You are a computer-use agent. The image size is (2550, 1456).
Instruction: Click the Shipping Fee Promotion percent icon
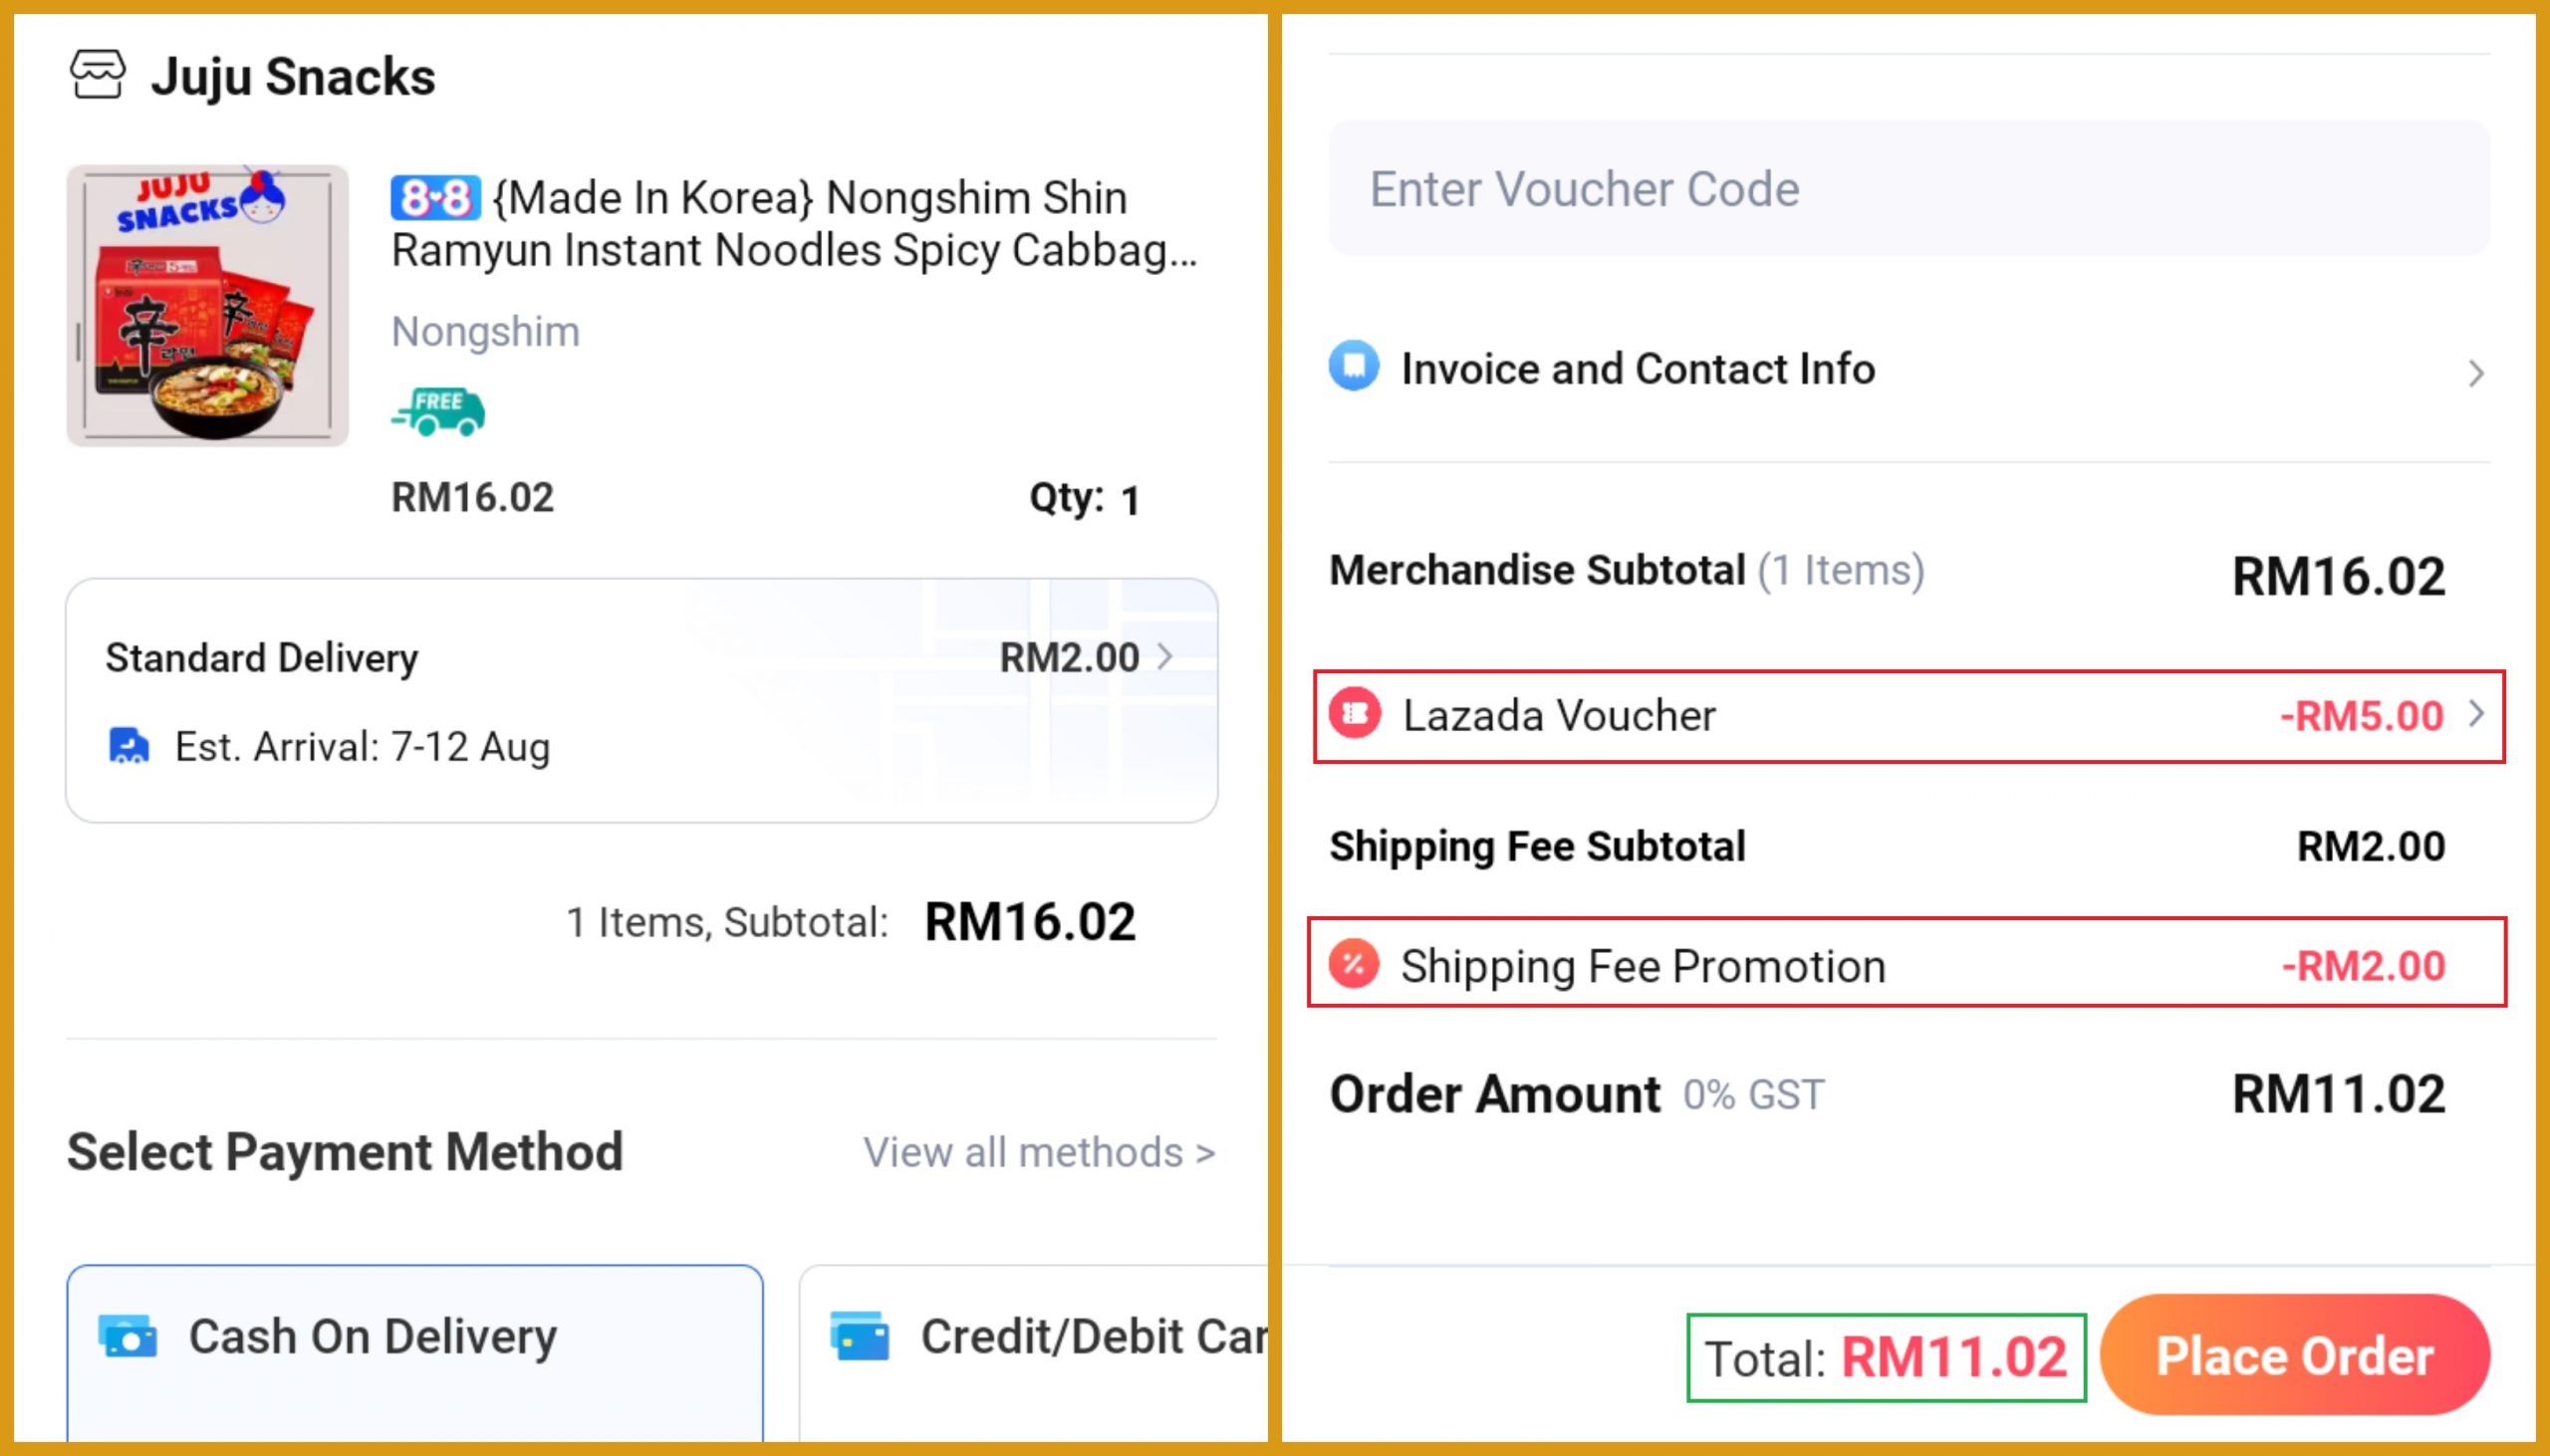tap(1354, 965)
